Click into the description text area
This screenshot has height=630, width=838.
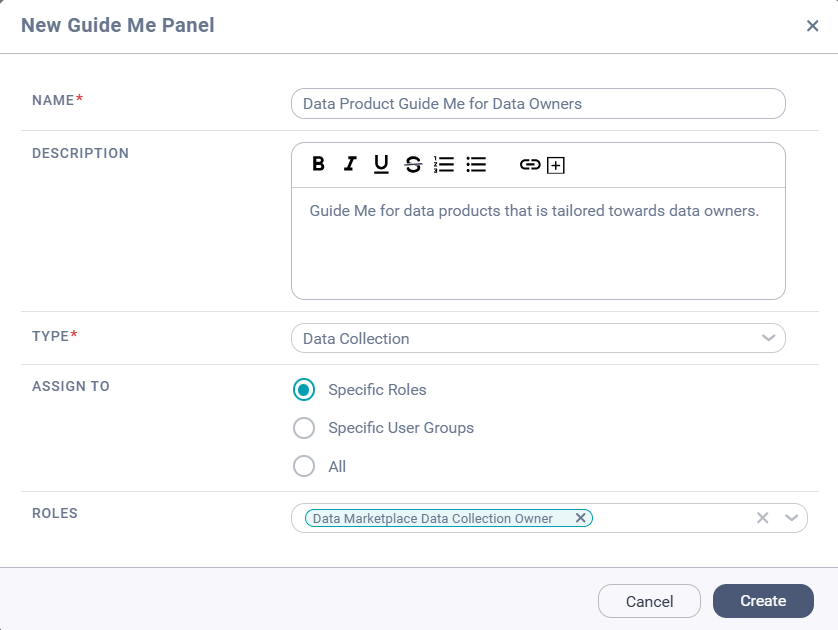(x=538, y=243)
